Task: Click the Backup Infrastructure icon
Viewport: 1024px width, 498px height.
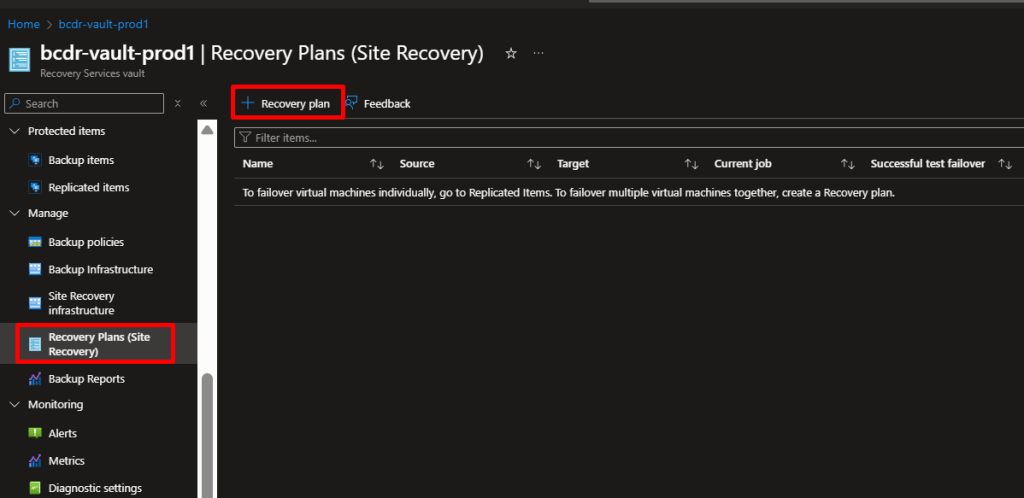Action: coord(35,269)
